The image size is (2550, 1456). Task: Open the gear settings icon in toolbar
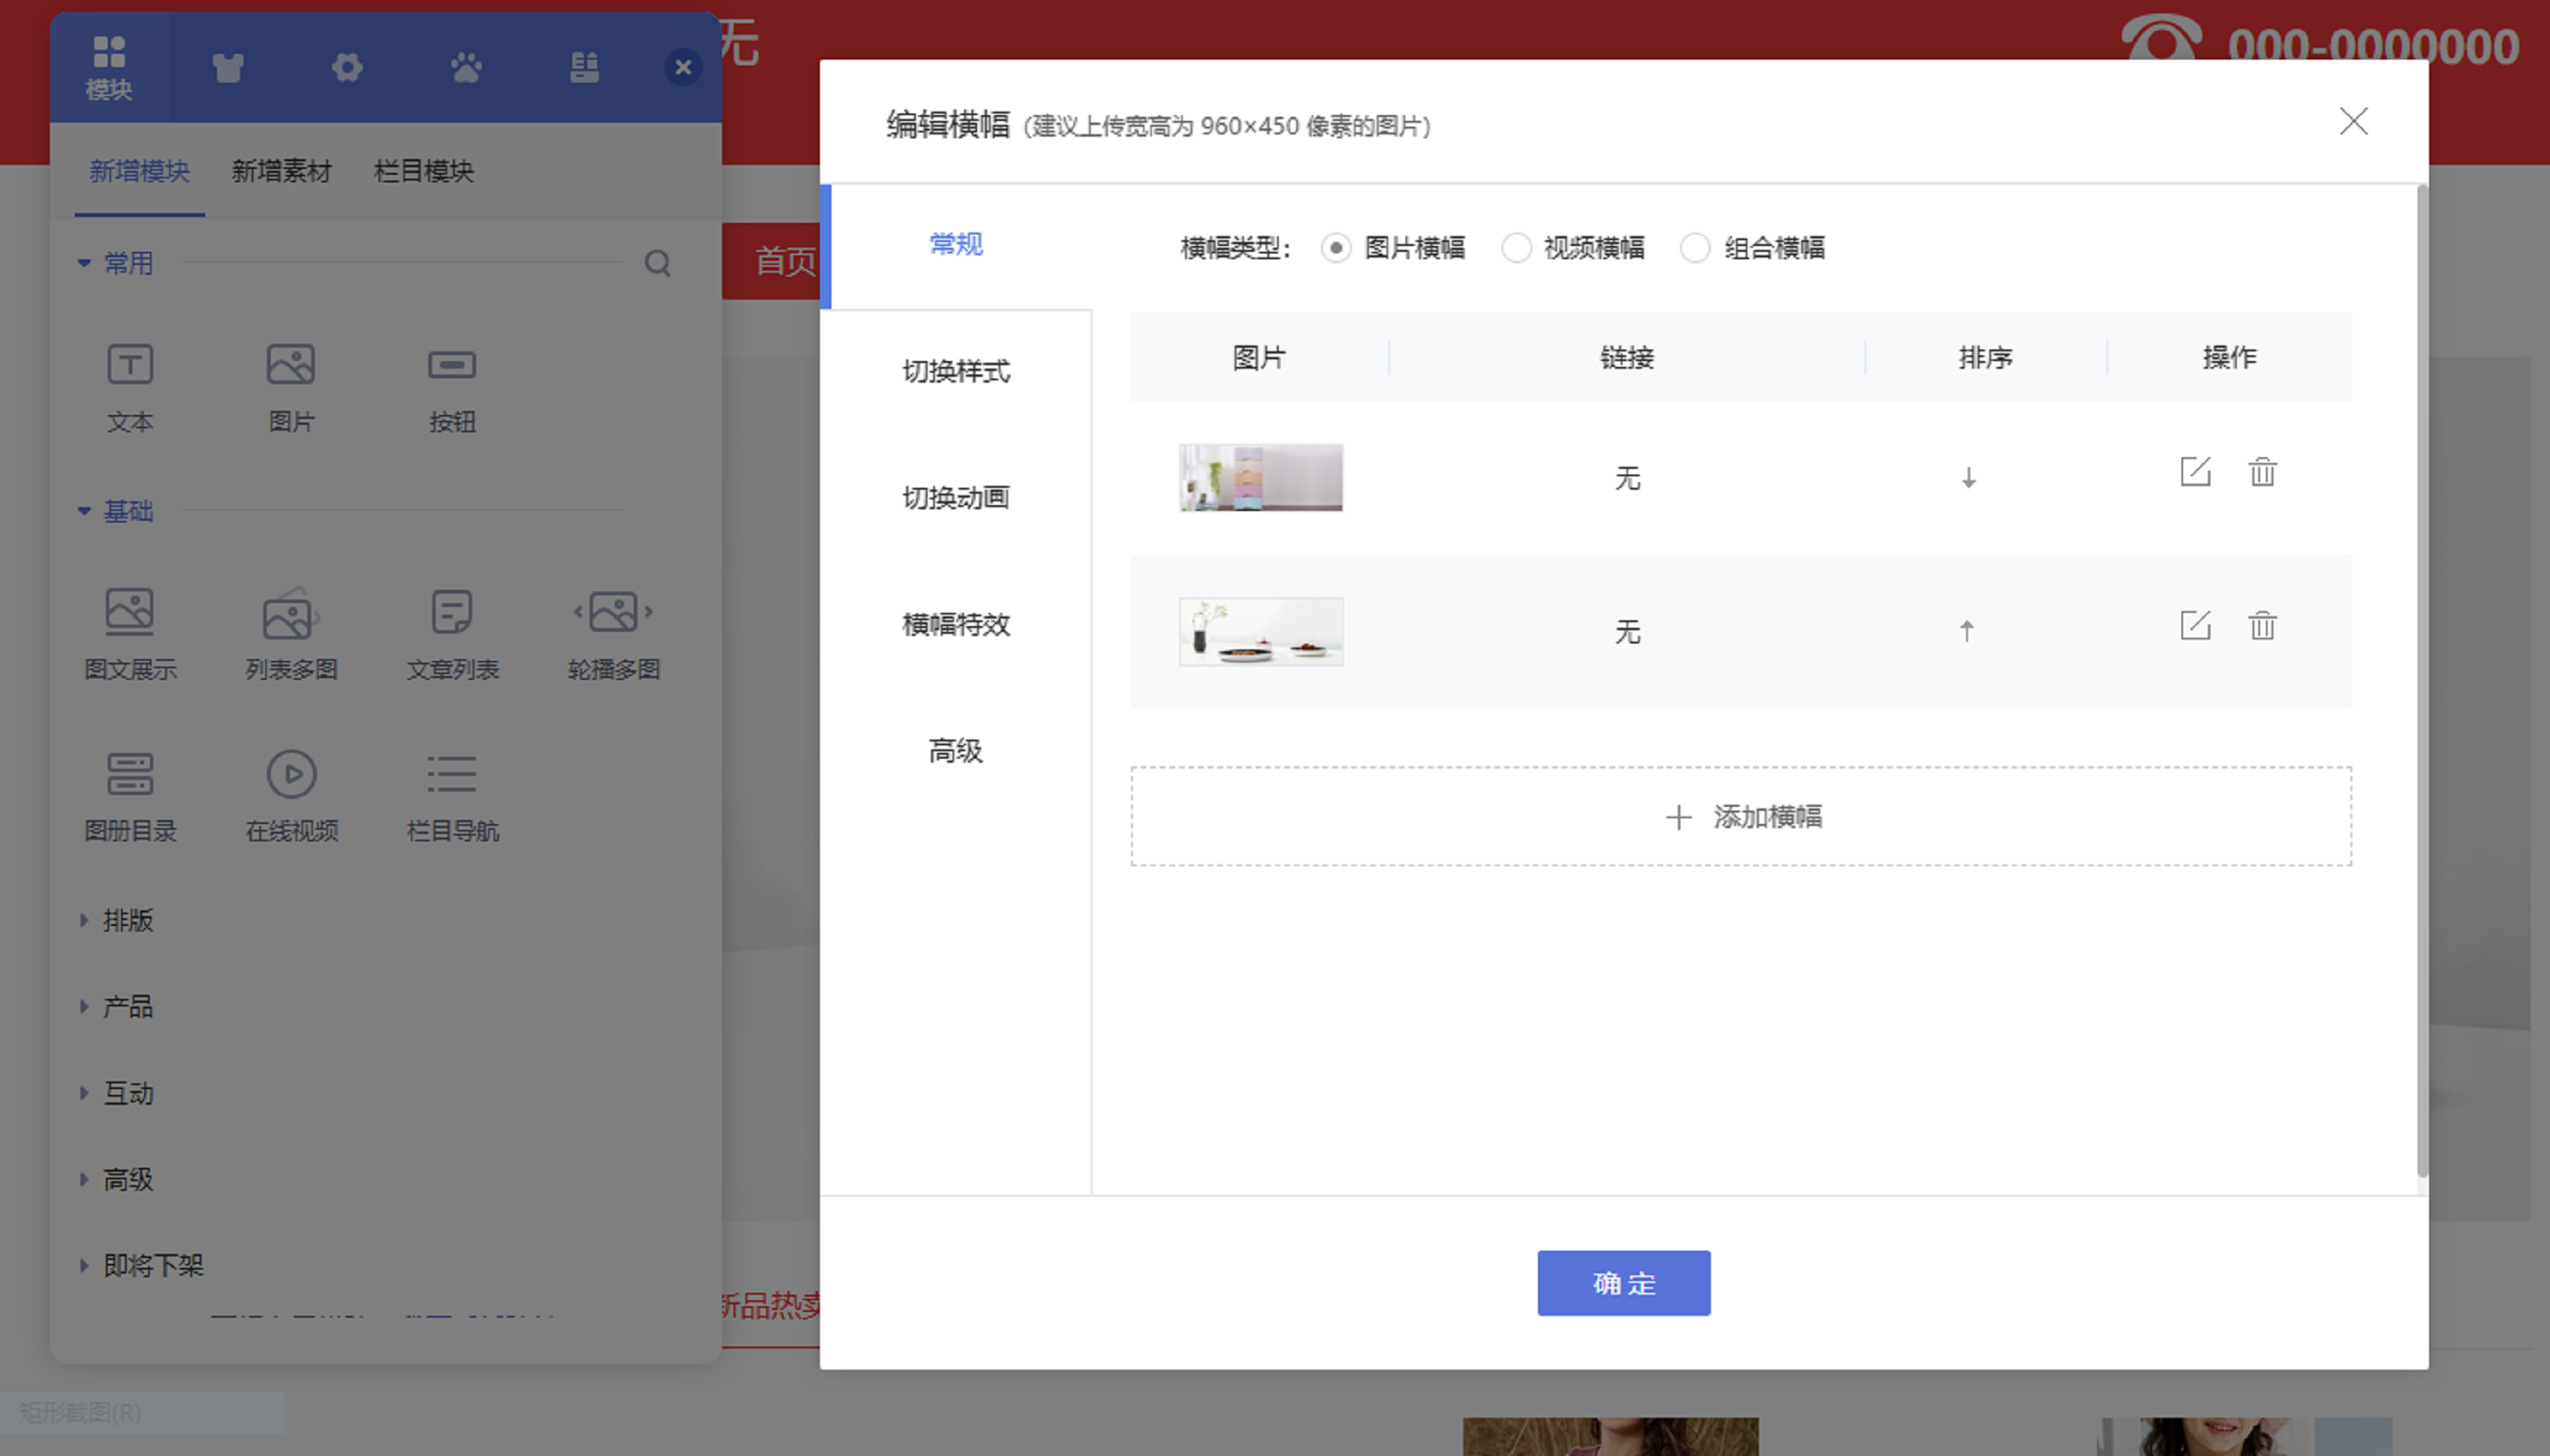pos(347,68)
